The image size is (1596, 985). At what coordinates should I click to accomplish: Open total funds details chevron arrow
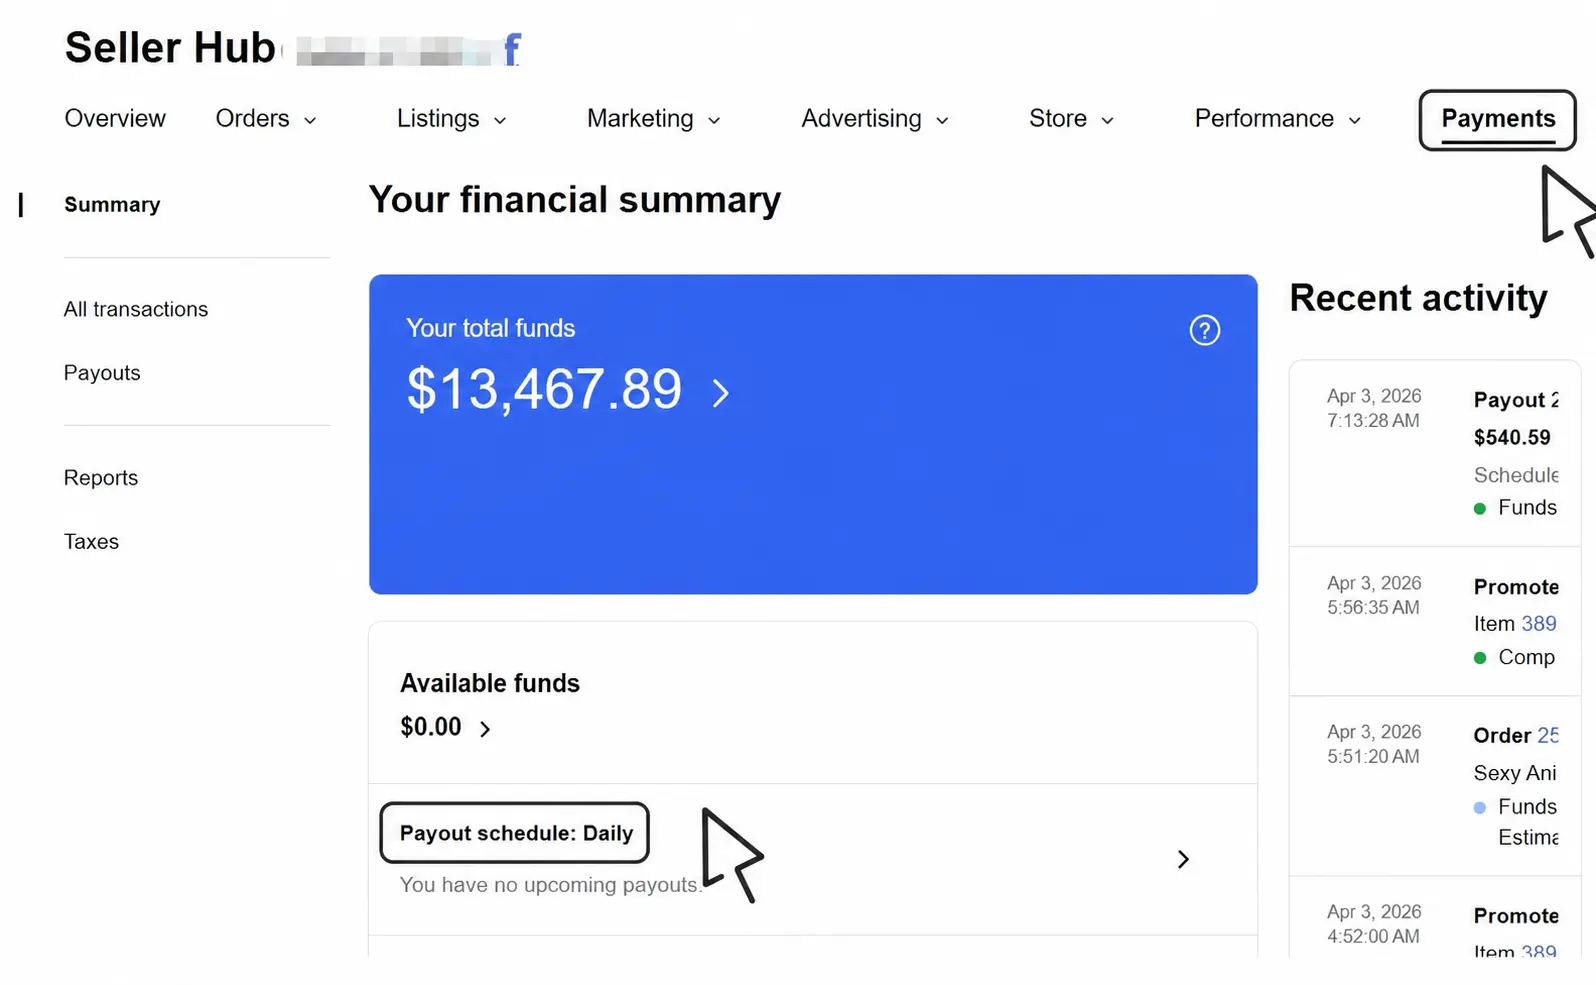click(x=720, y=393)
